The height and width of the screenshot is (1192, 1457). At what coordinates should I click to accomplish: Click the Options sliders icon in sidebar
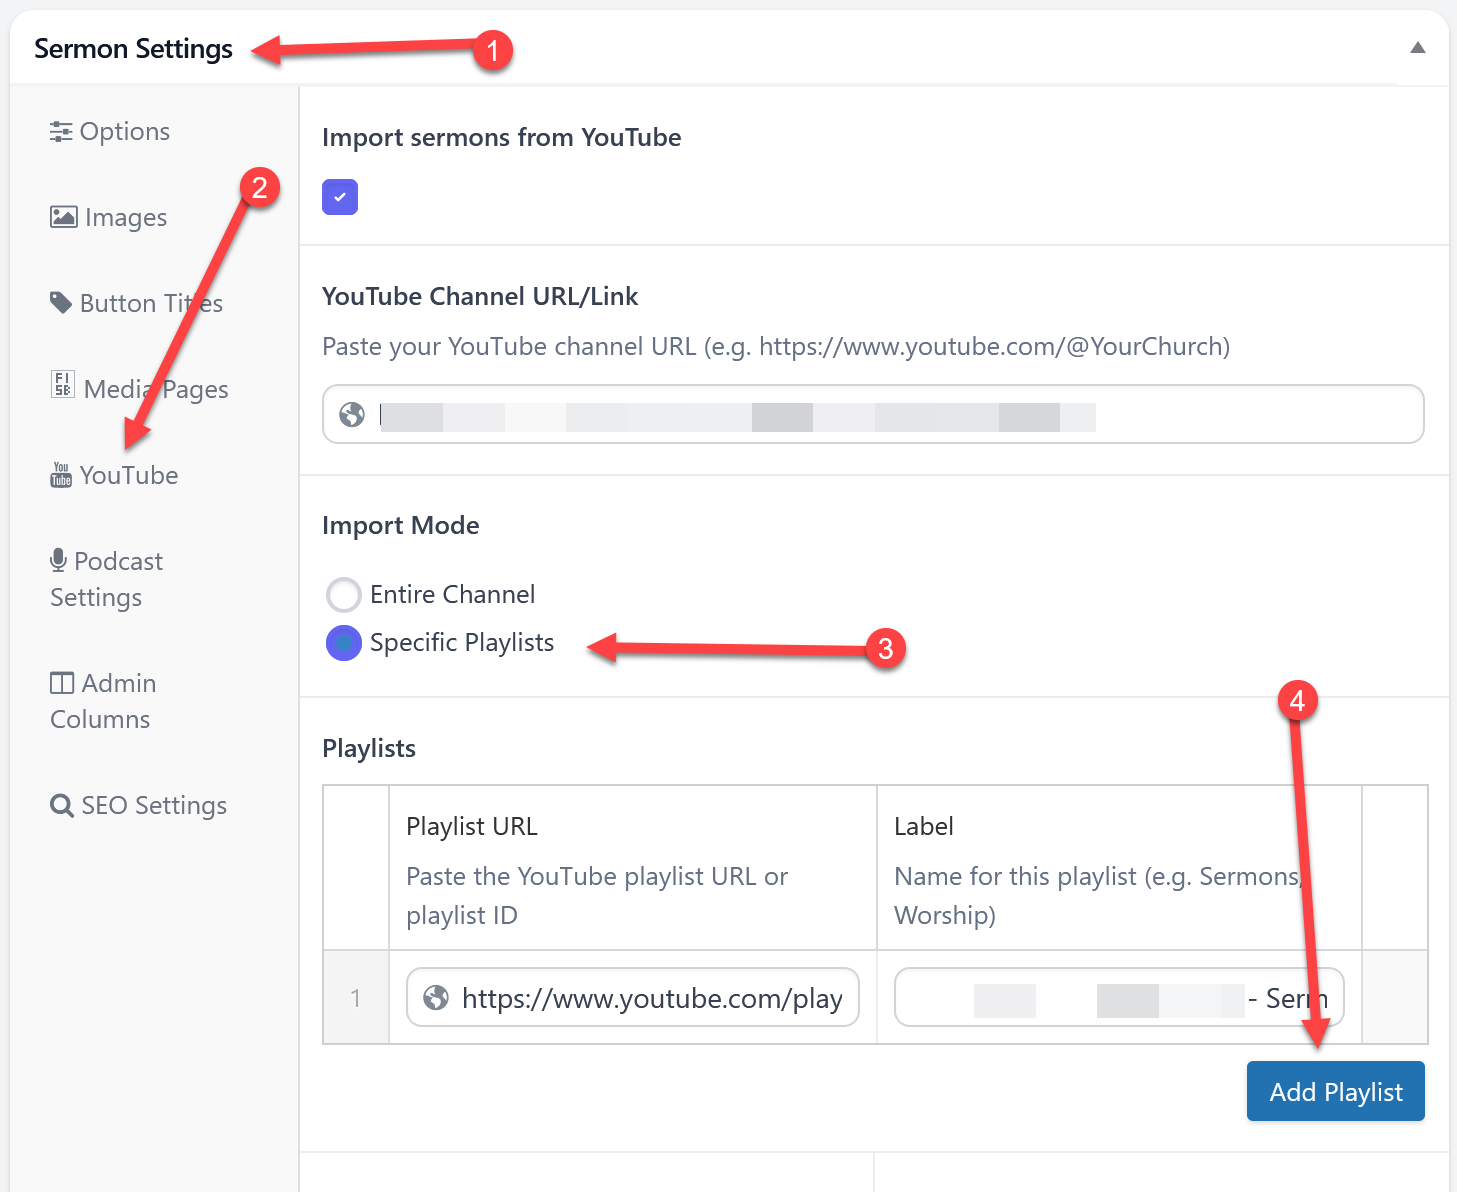tap(61, 132)
